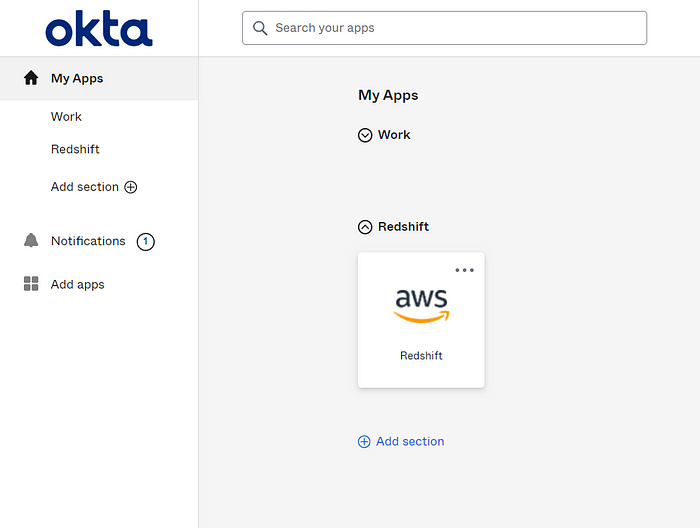Collapse the Redshift section chevron
Screen dimensions: 700x528
coord(365,227)
